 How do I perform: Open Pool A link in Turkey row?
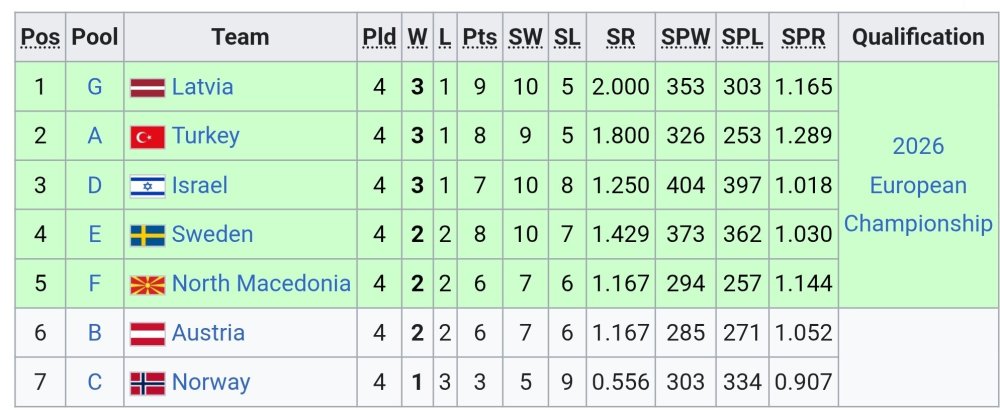(x=95, y=136)
